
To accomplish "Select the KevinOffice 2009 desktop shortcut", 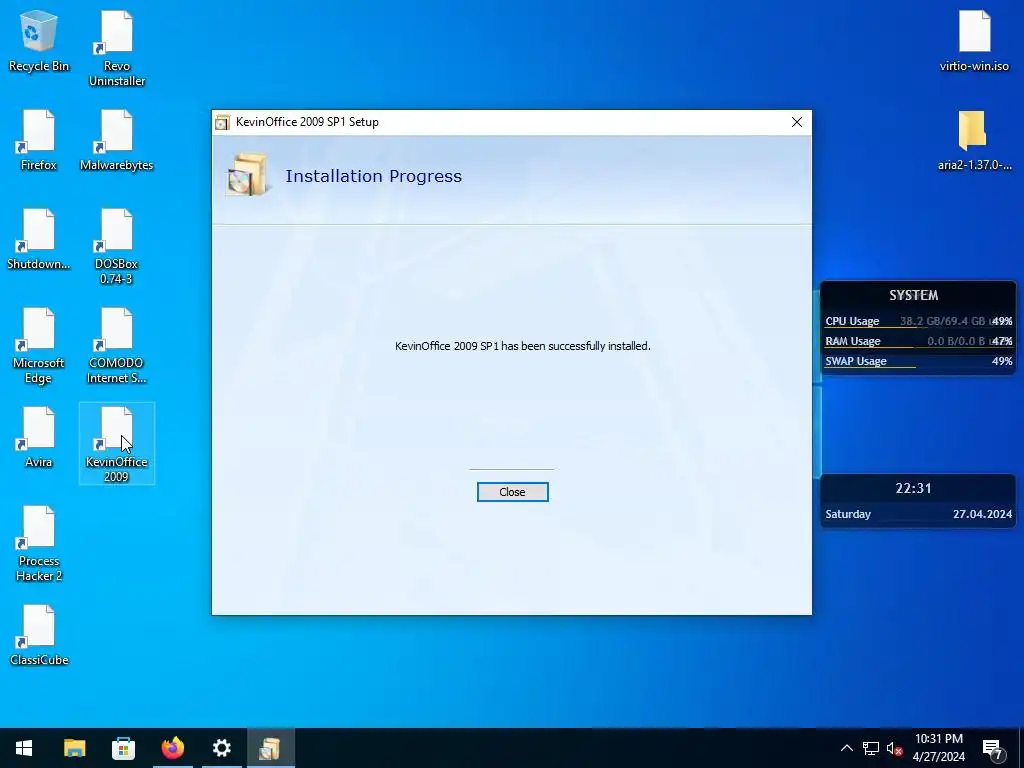I will pos(117,444).
